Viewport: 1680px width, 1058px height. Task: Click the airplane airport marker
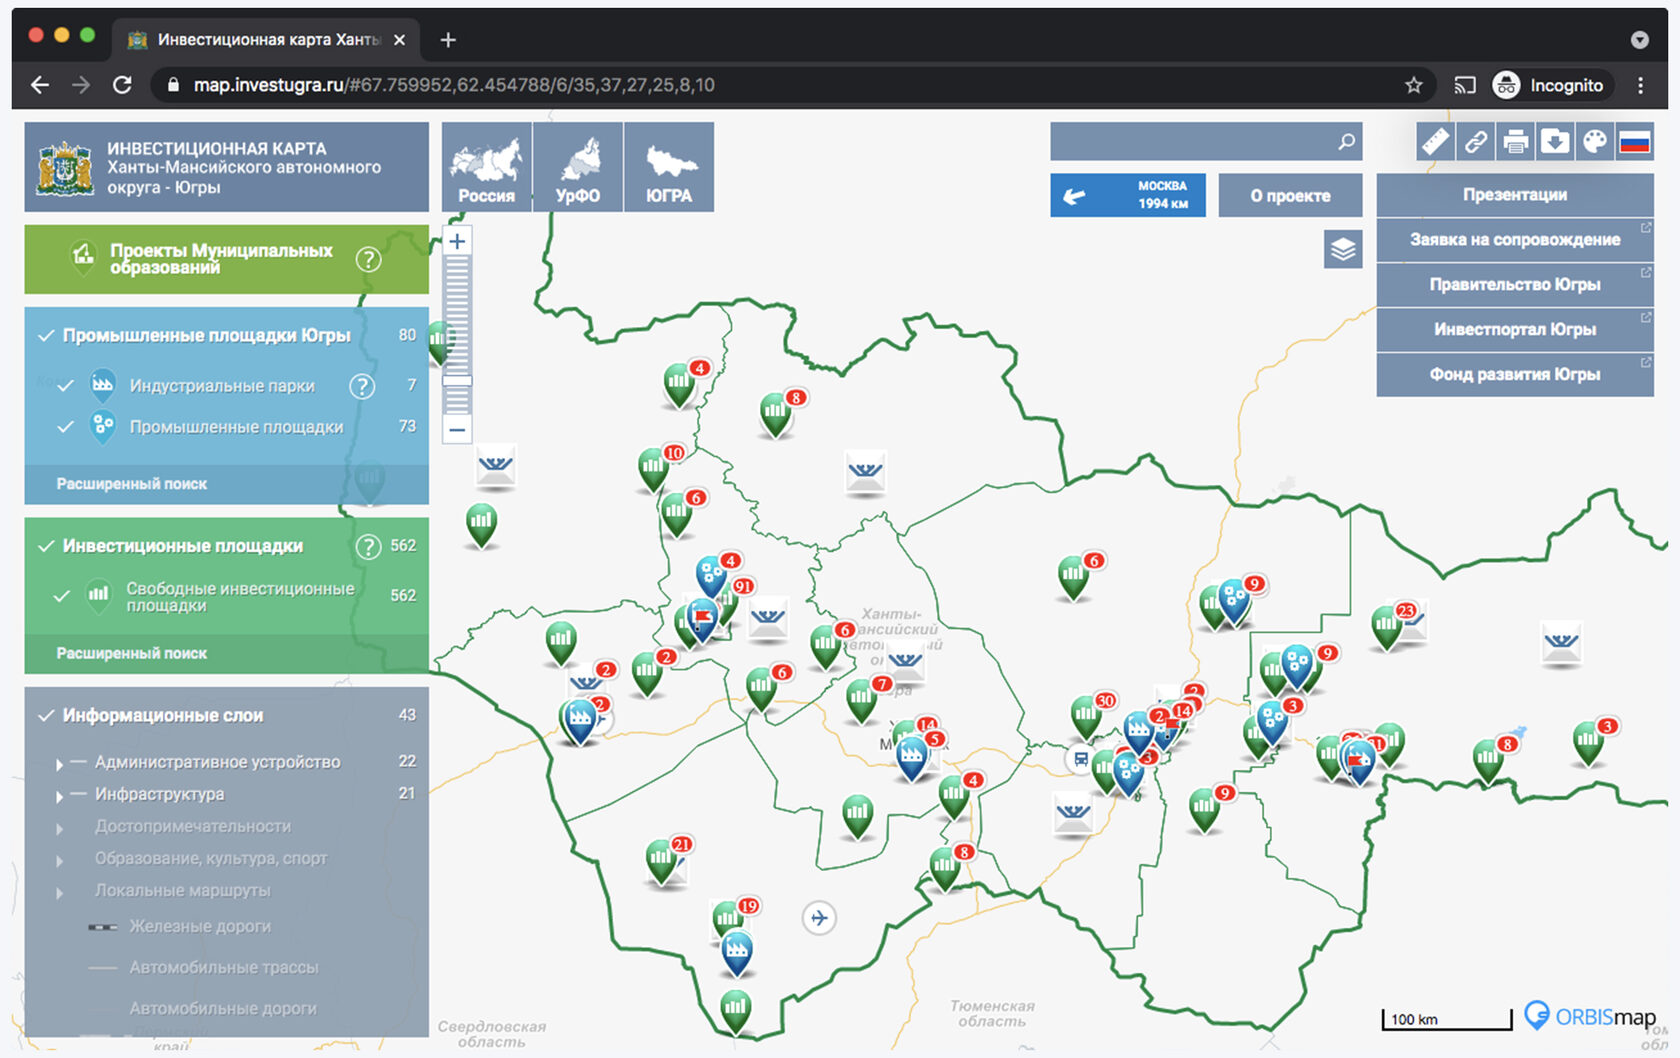click(x=819, y=917)
